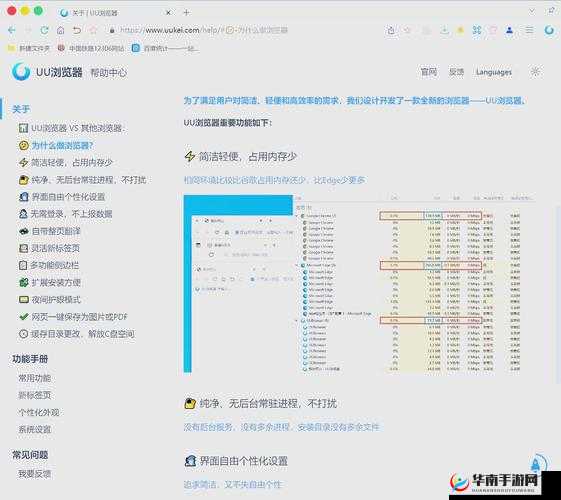Open the 官网 link in header
The width and height of the screenshot is (561, 500).
pos(429,72)
